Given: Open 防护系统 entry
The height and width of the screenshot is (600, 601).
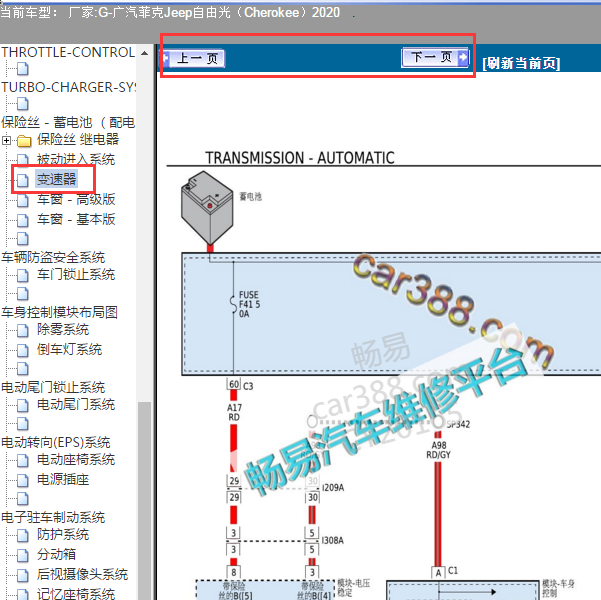Looking at the screenshot, I should (63, 534).
